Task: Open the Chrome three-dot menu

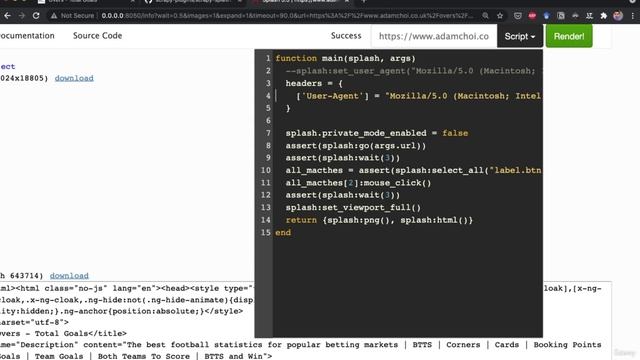Action: coord(633,16)
